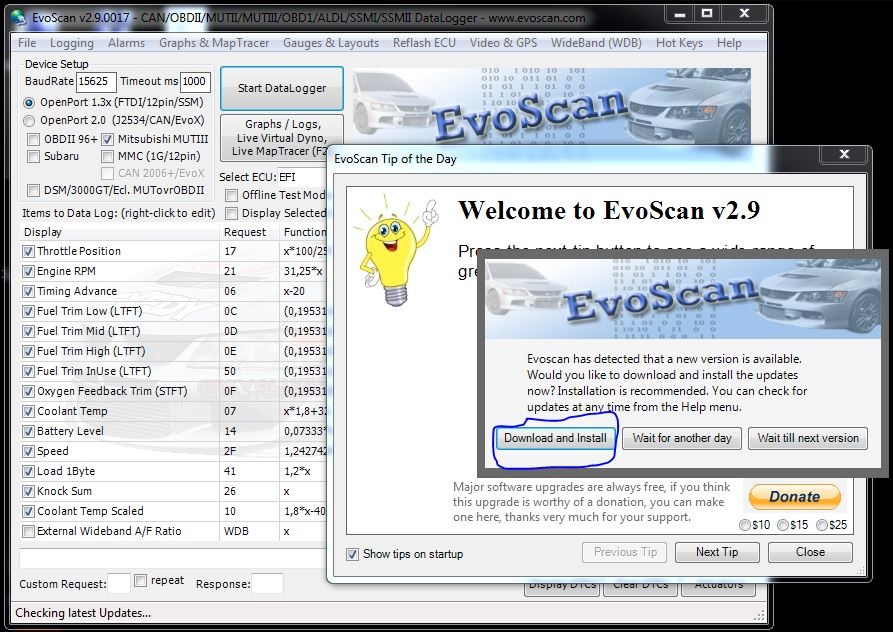Click the Download and Install button
The image size is (893, 632).
point(555,438)
